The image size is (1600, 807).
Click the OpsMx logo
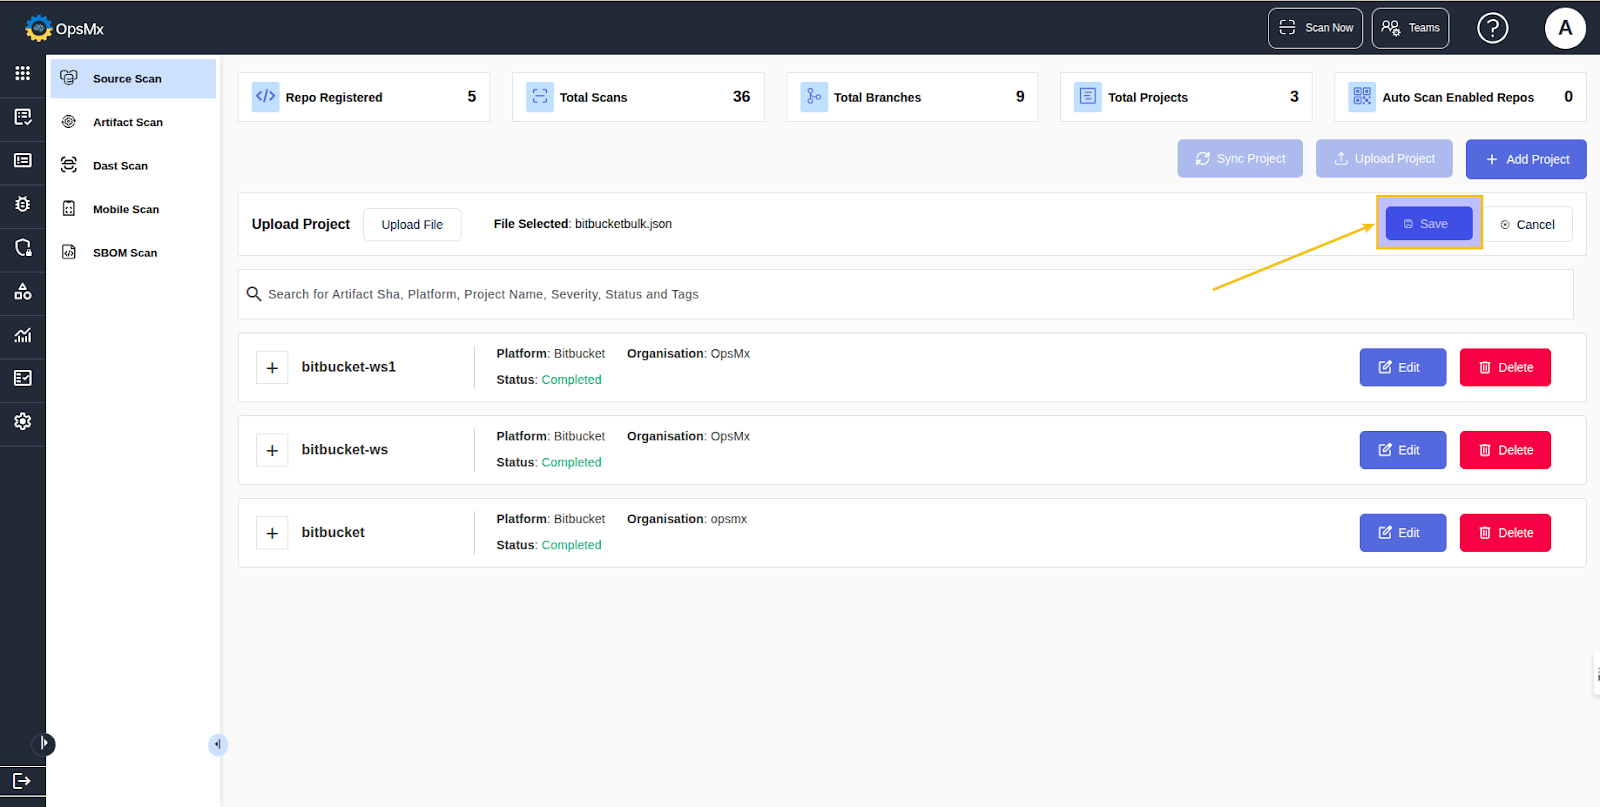click(x=64, y=28)
